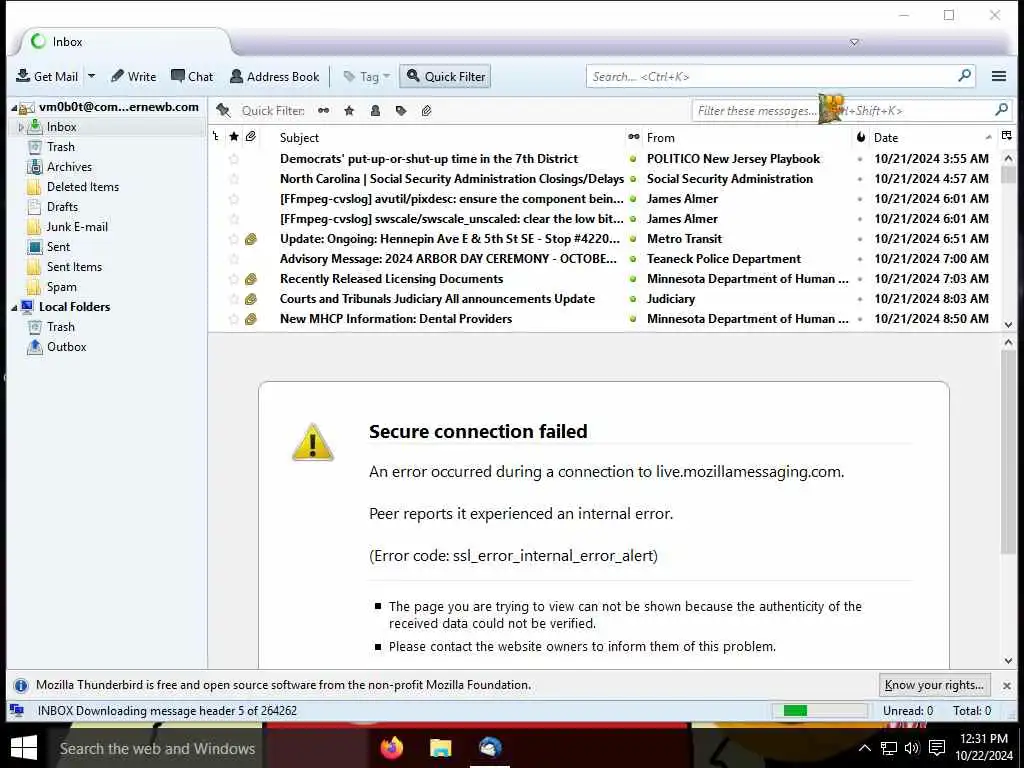This screenshot has height=768, width=1024.
Task: Click the online status icon in status bar
Action: pos(17,711)
